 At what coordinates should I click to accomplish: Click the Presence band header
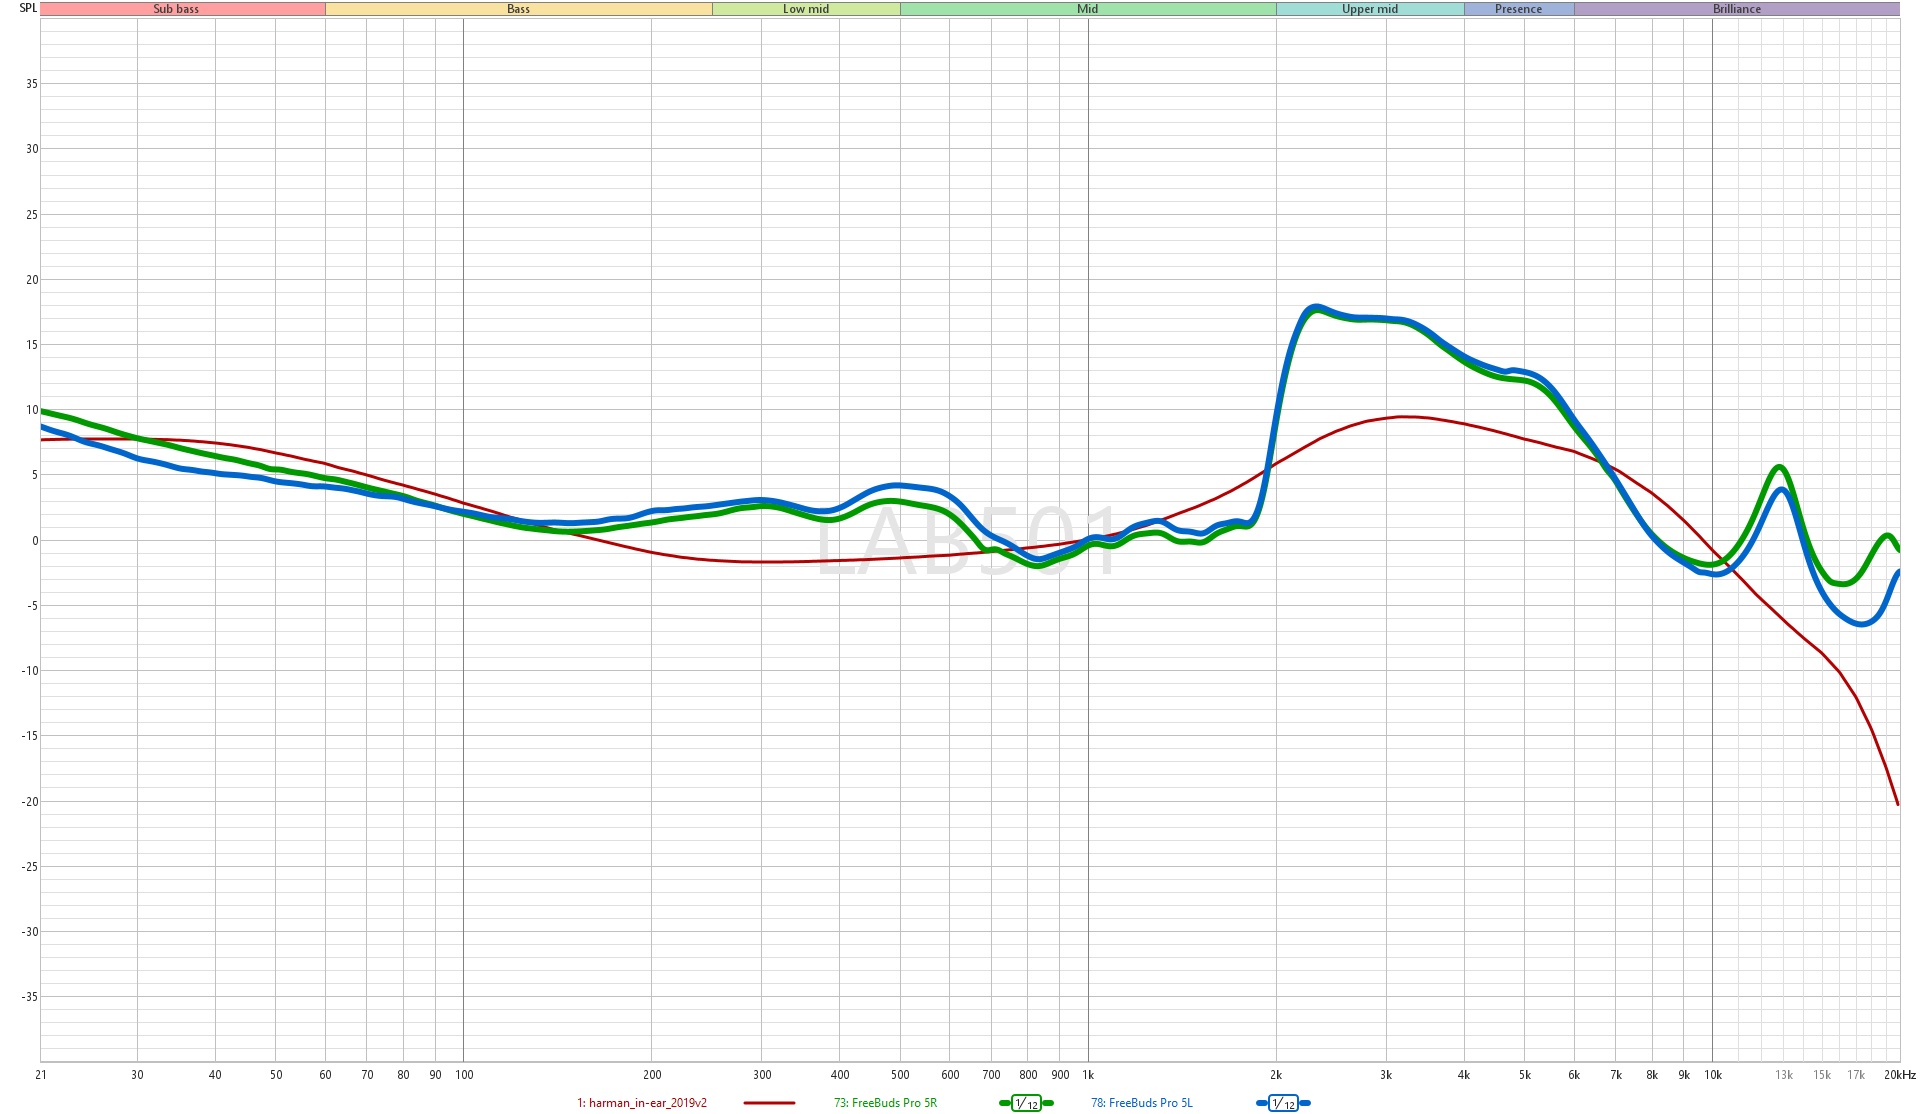pyautogui.click(x=1518, y=9)
